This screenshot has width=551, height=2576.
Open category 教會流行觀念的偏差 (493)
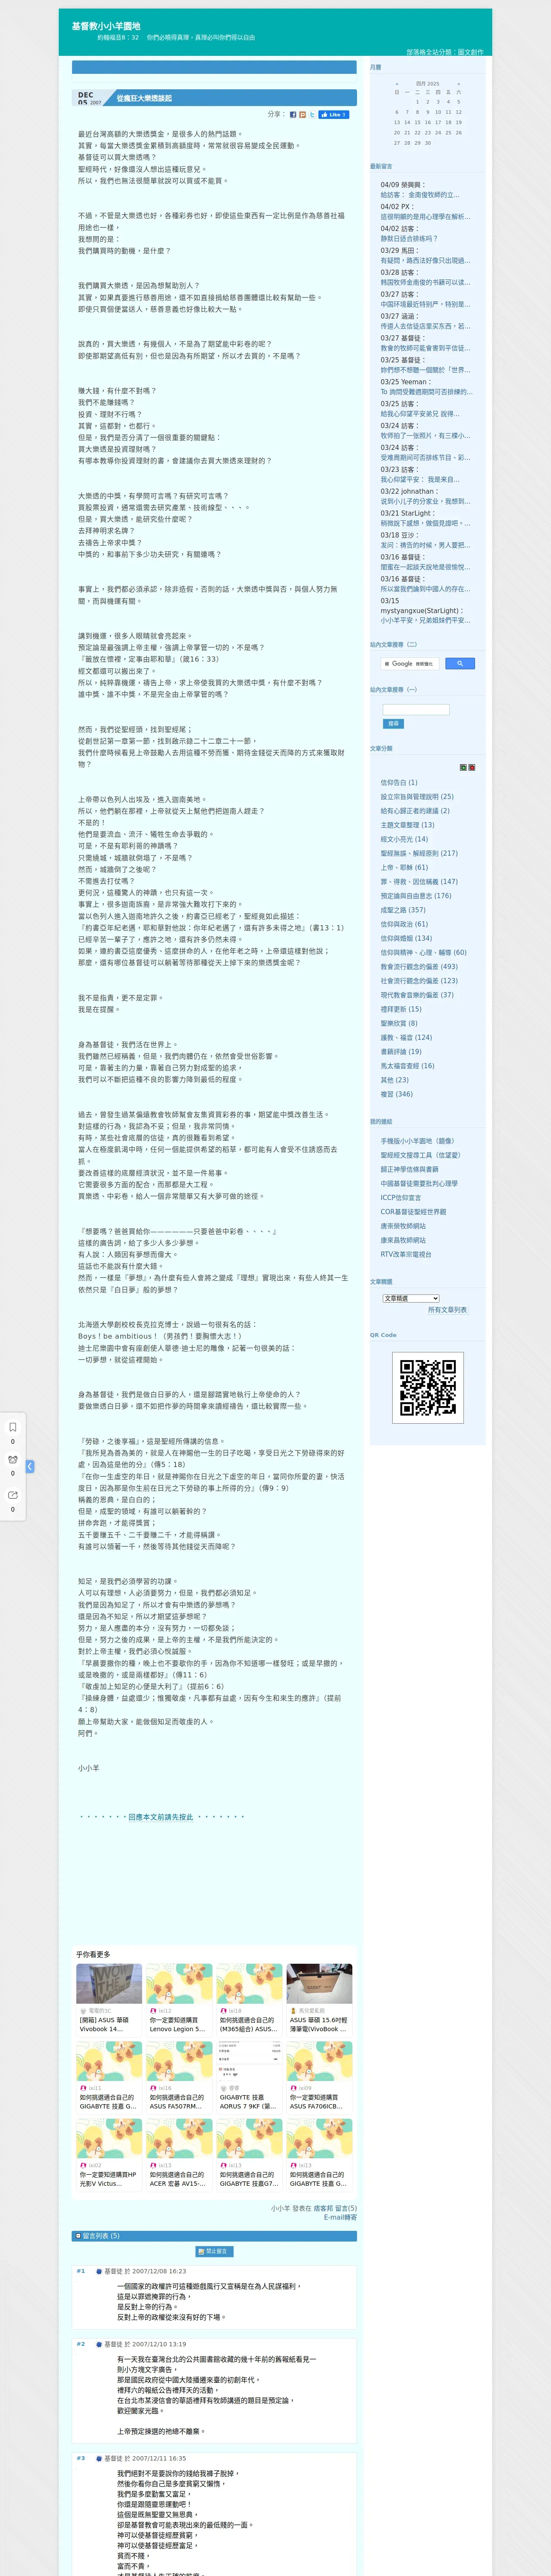419,967
